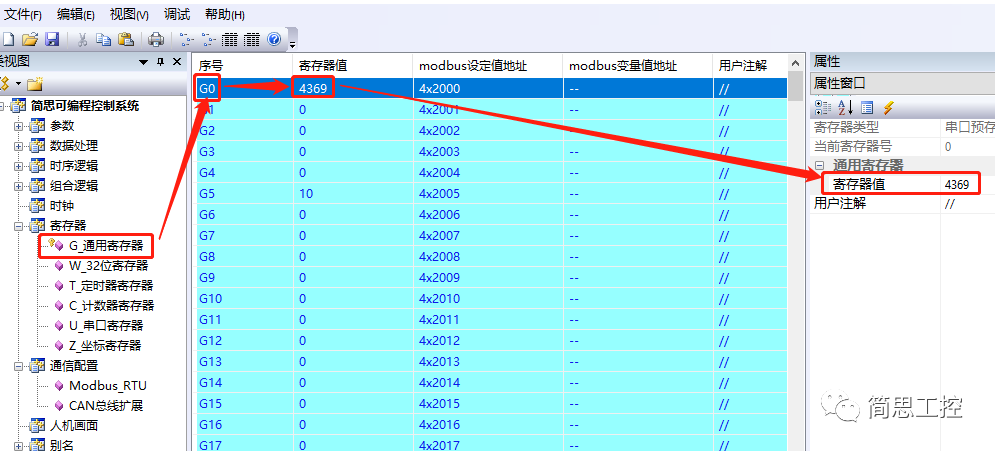Screen dimensions: 995x451
Task: Click address cell 4x2013
Action: pyautogui.click(x=440, y=362)
